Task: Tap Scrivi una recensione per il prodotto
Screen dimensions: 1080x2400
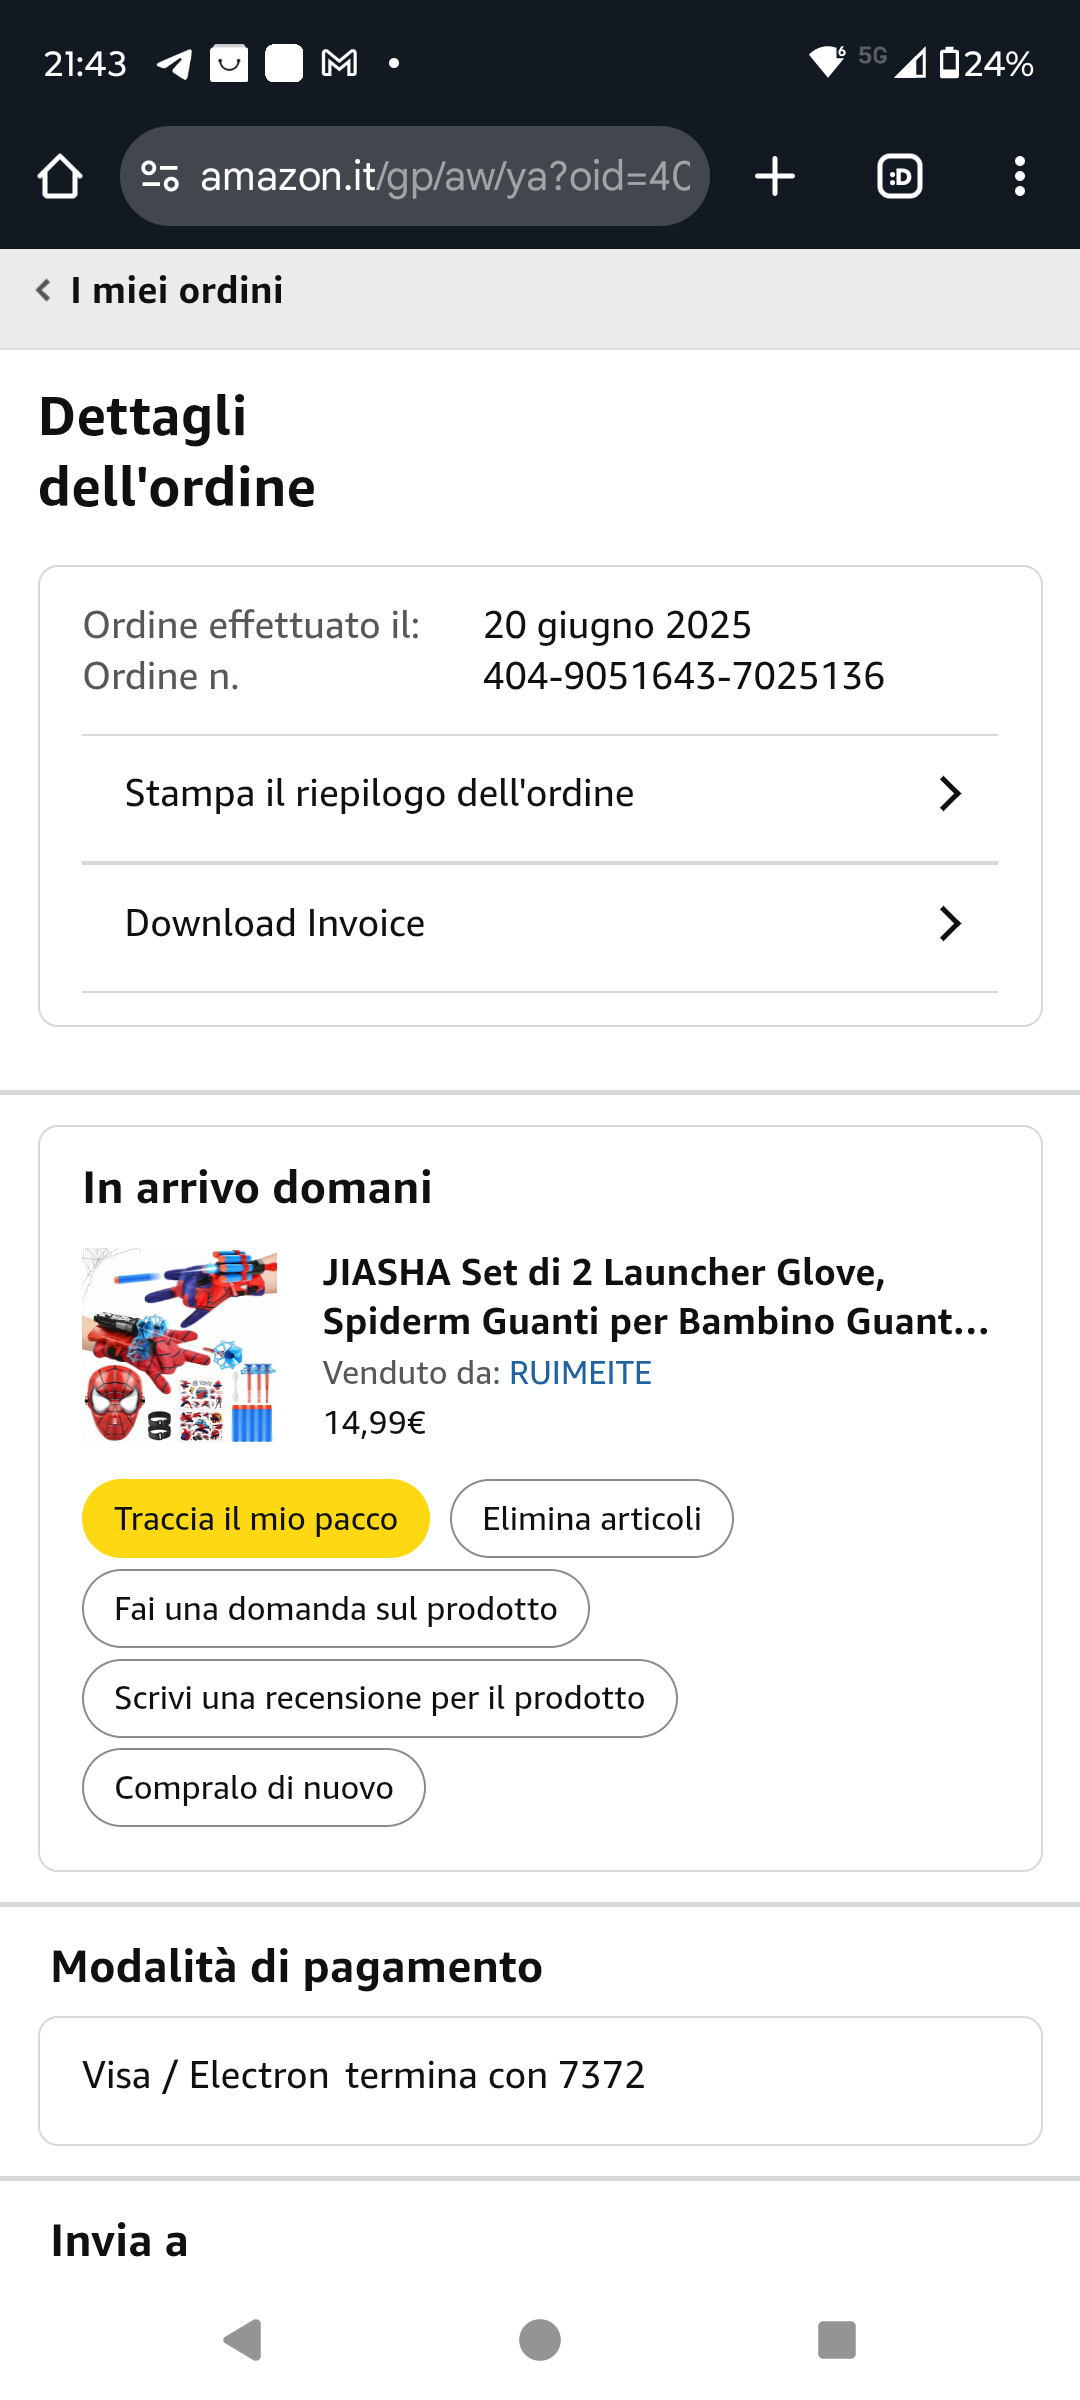Action: pos(379,1698)
